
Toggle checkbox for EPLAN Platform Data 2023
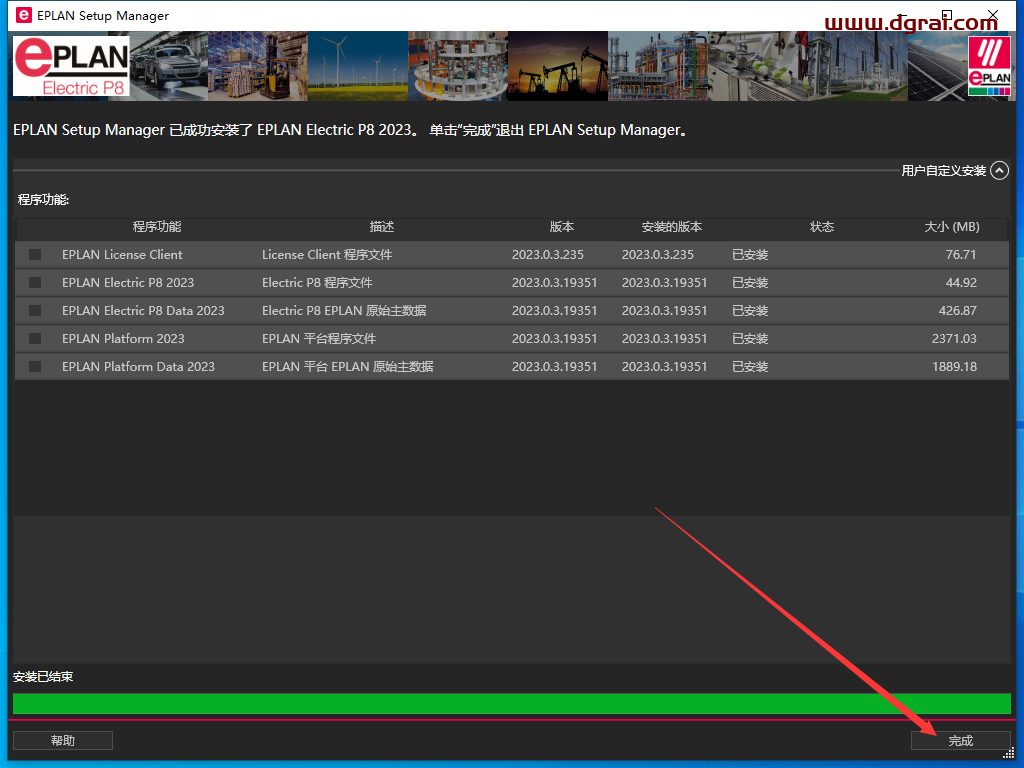pyautogui.click(x=35, y=367)
